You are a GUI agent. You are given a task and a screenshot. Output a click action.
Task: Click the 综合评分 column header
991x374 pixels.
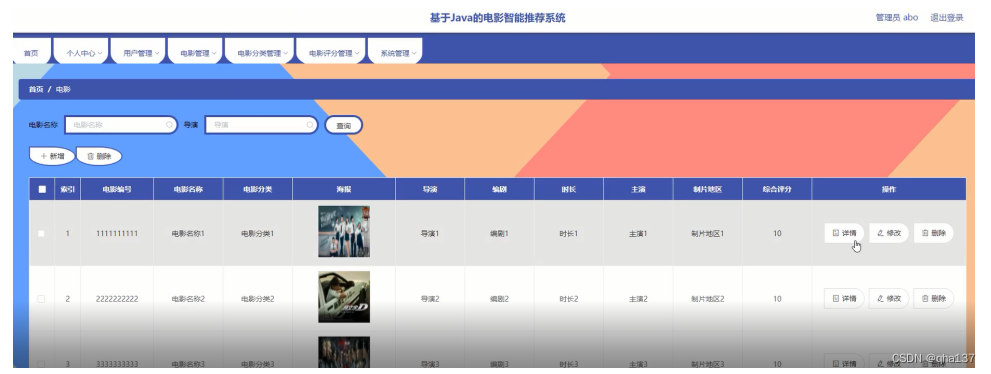(777, 190)
